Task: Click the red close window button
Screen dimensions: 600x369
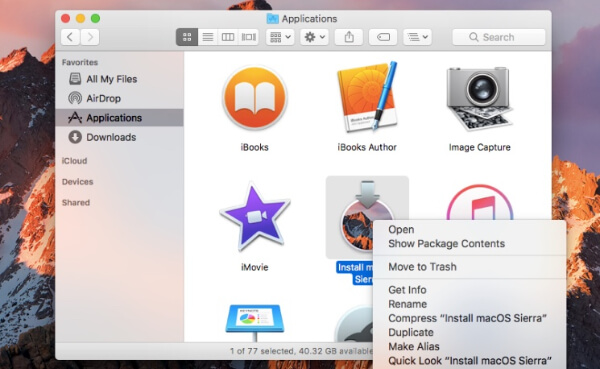Action: click(65, 18)
